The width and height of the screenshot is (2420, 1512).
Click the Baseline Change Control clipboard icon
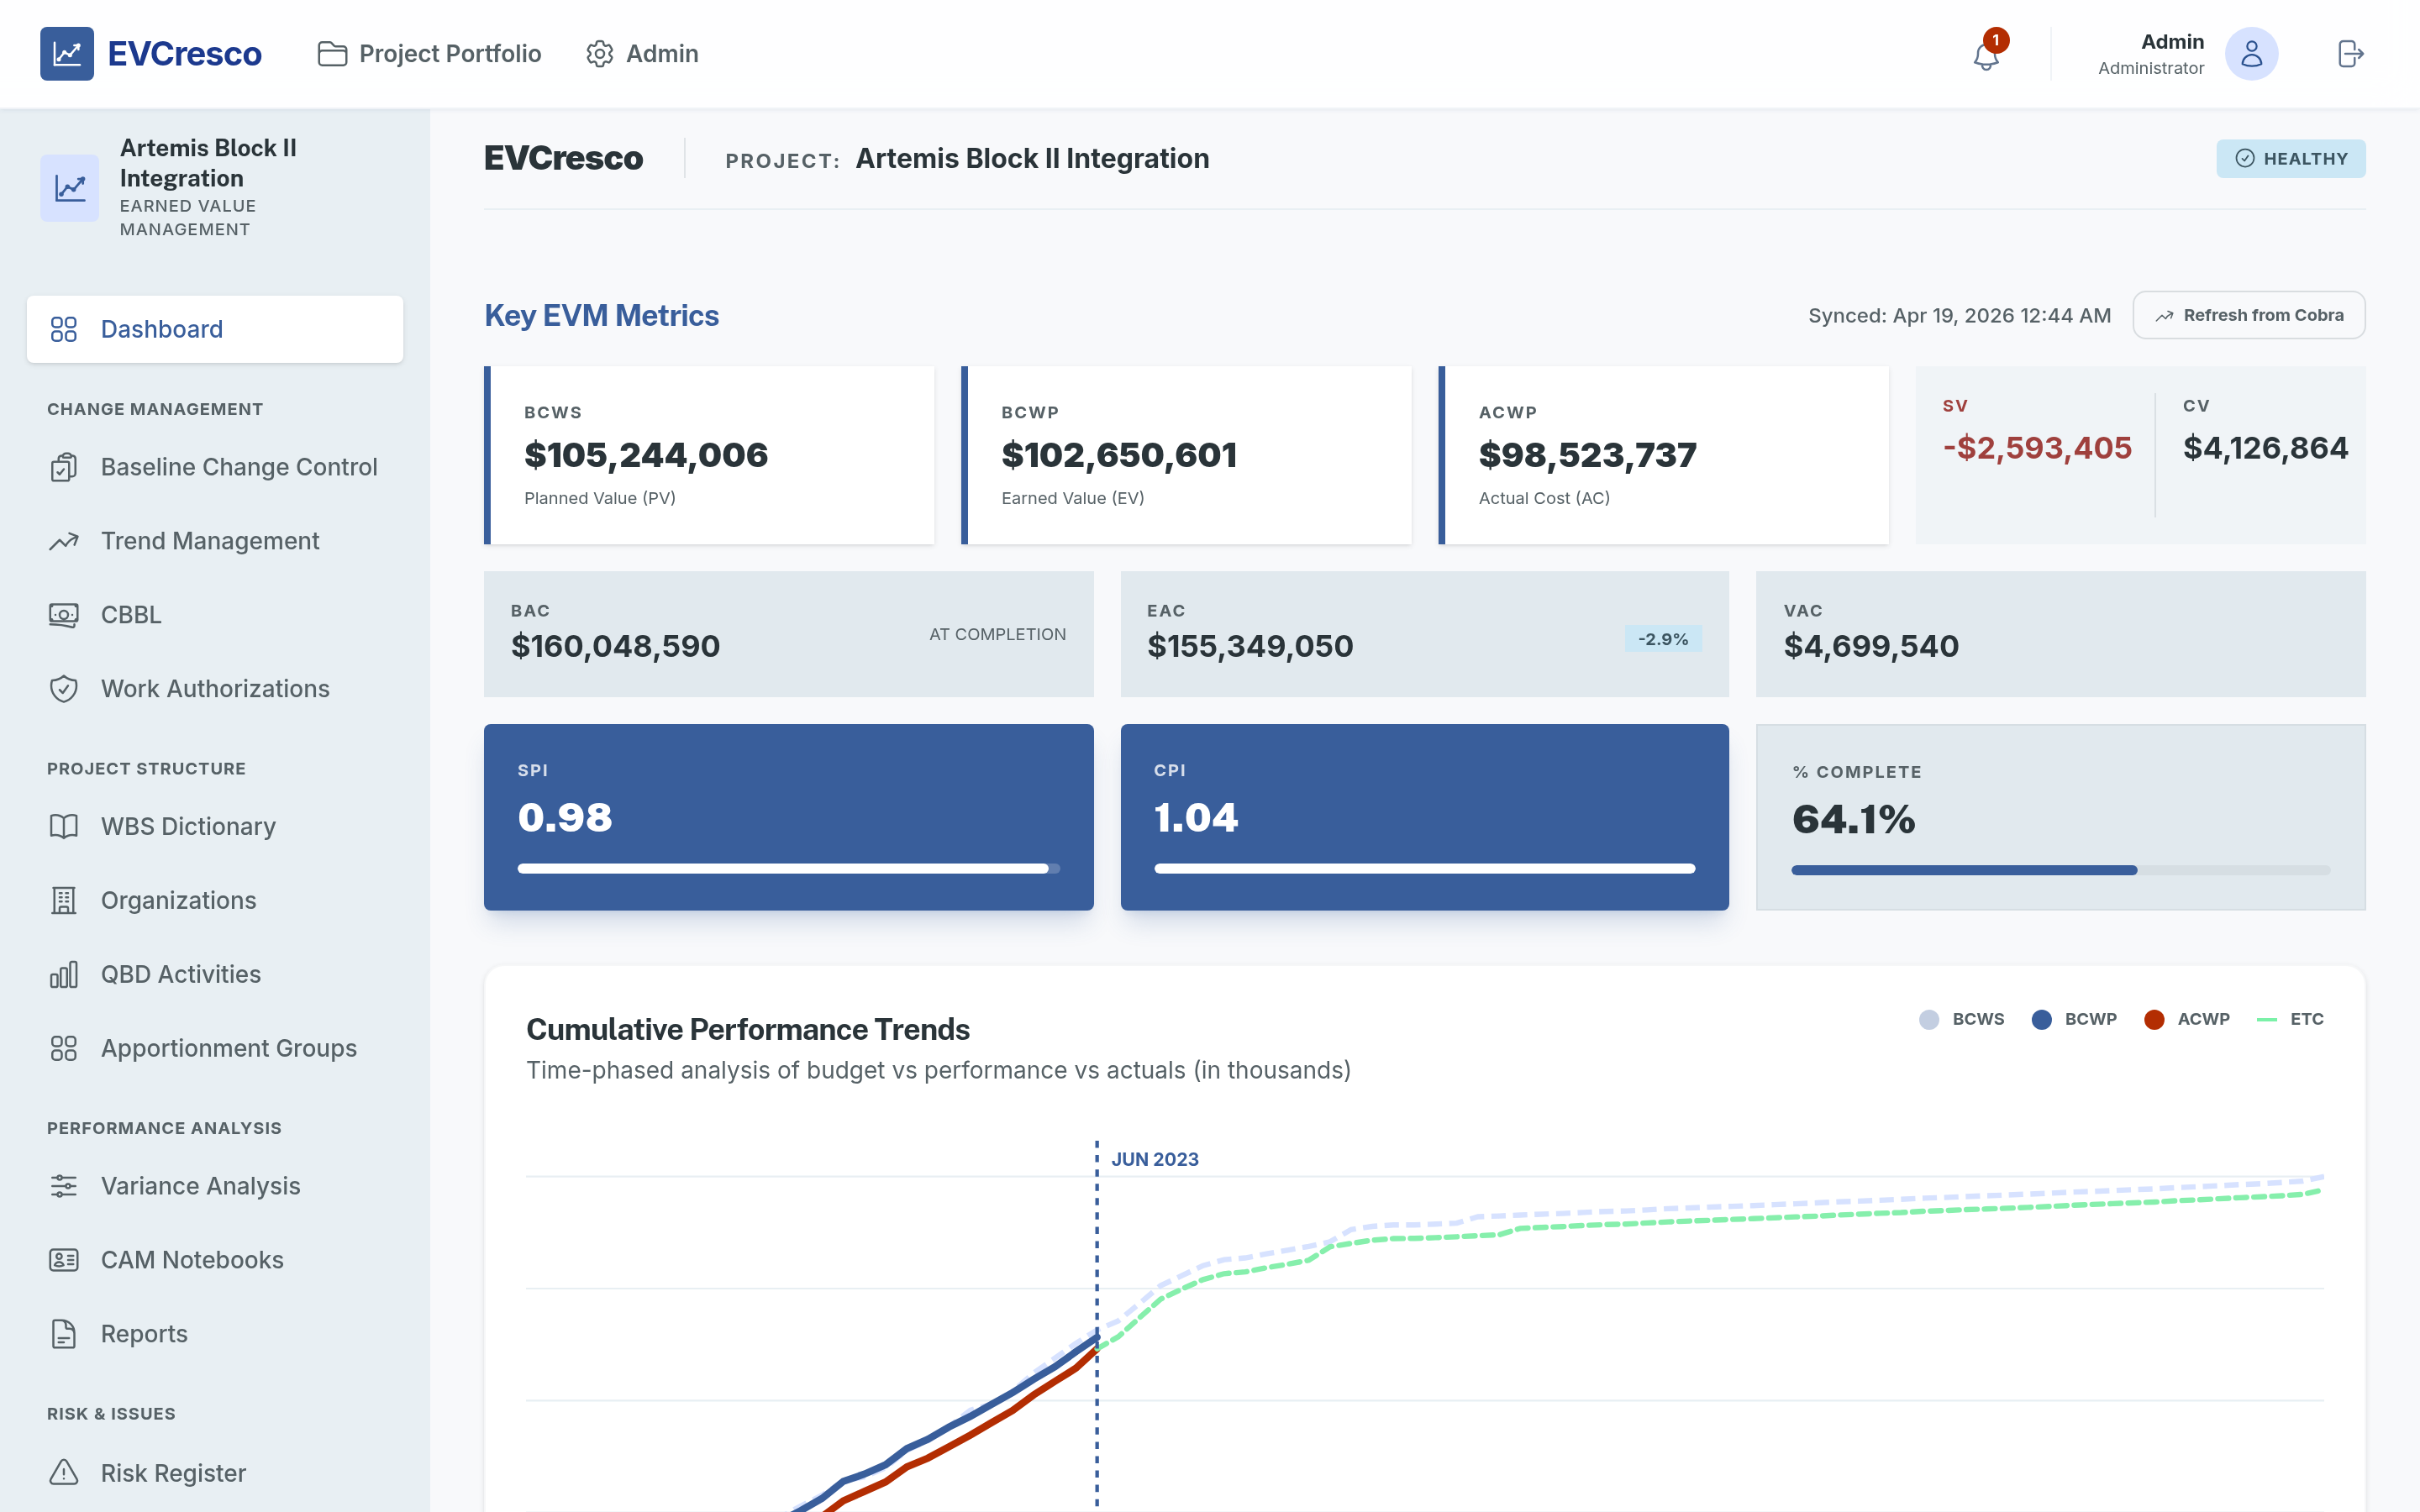pos(64,467)
